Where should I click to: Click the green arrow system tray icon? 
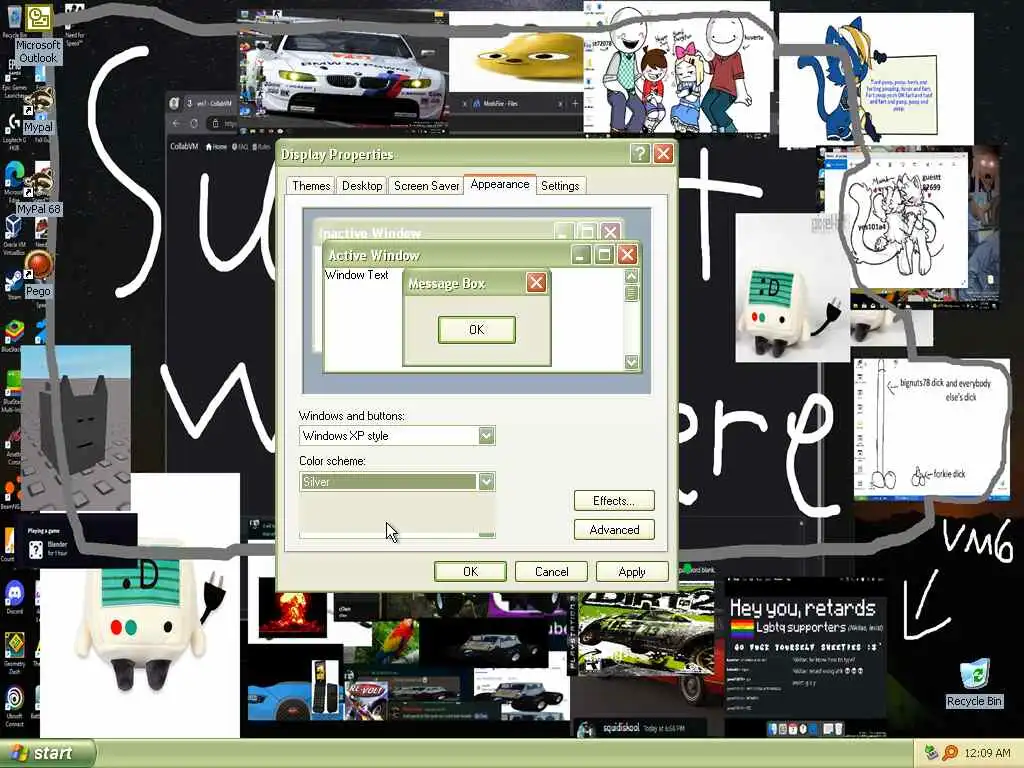931,753
